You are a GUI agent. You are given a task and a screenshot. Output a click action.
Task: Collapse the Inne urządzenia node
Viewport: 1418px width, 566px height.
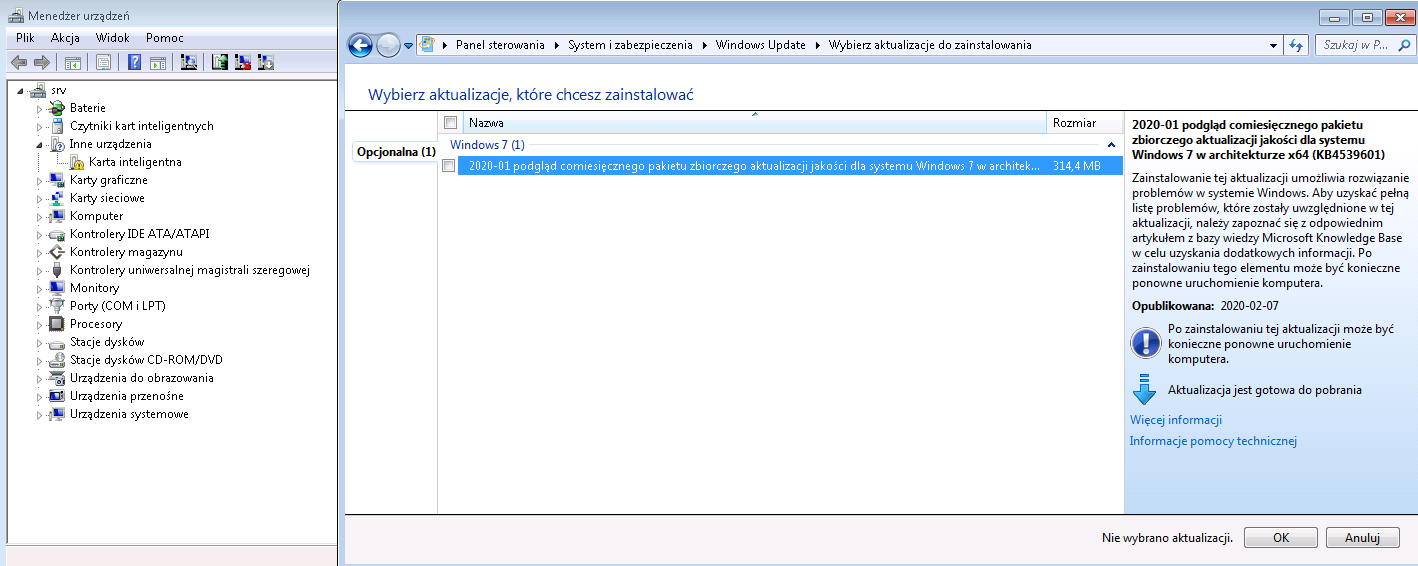[x=41, y=144]
